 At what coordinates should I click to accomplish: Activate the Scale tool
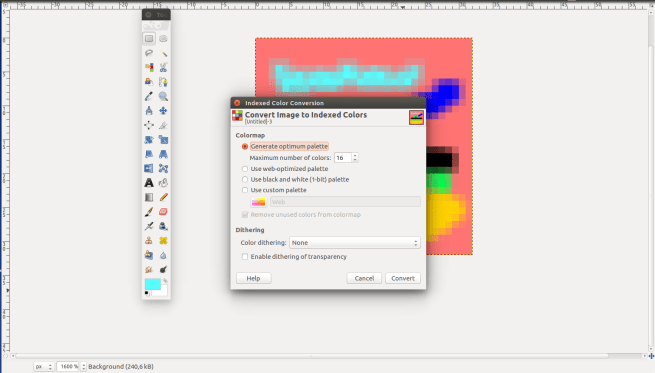pyautogui.click(x=163, y=140)
